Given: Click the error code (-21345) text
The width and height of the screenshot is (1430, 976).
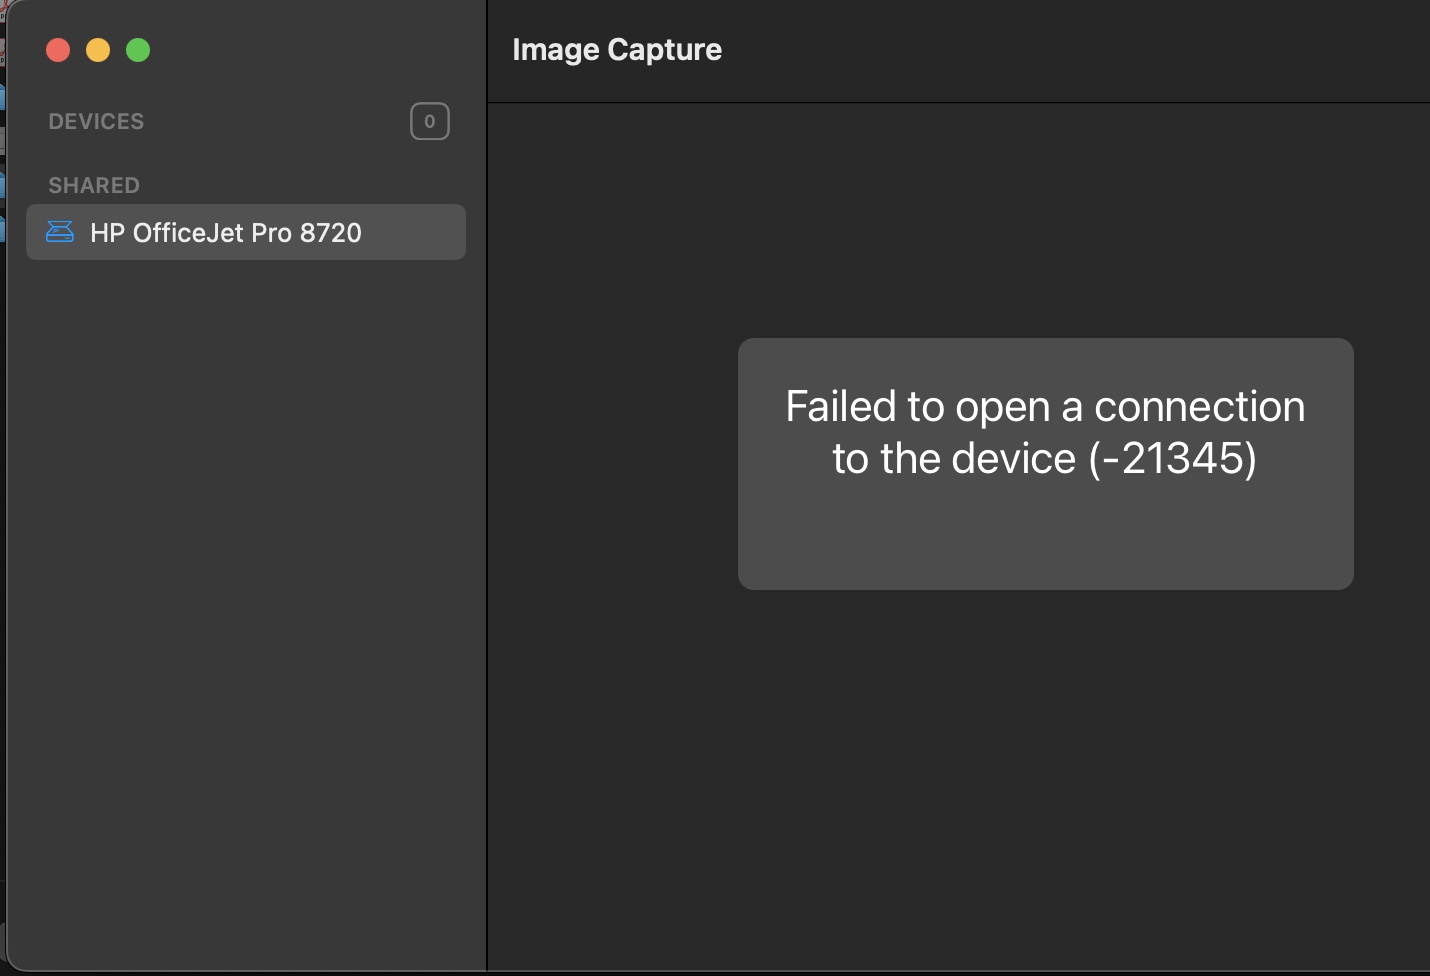Looking at the screenshot, I should tap(1172, 459).
